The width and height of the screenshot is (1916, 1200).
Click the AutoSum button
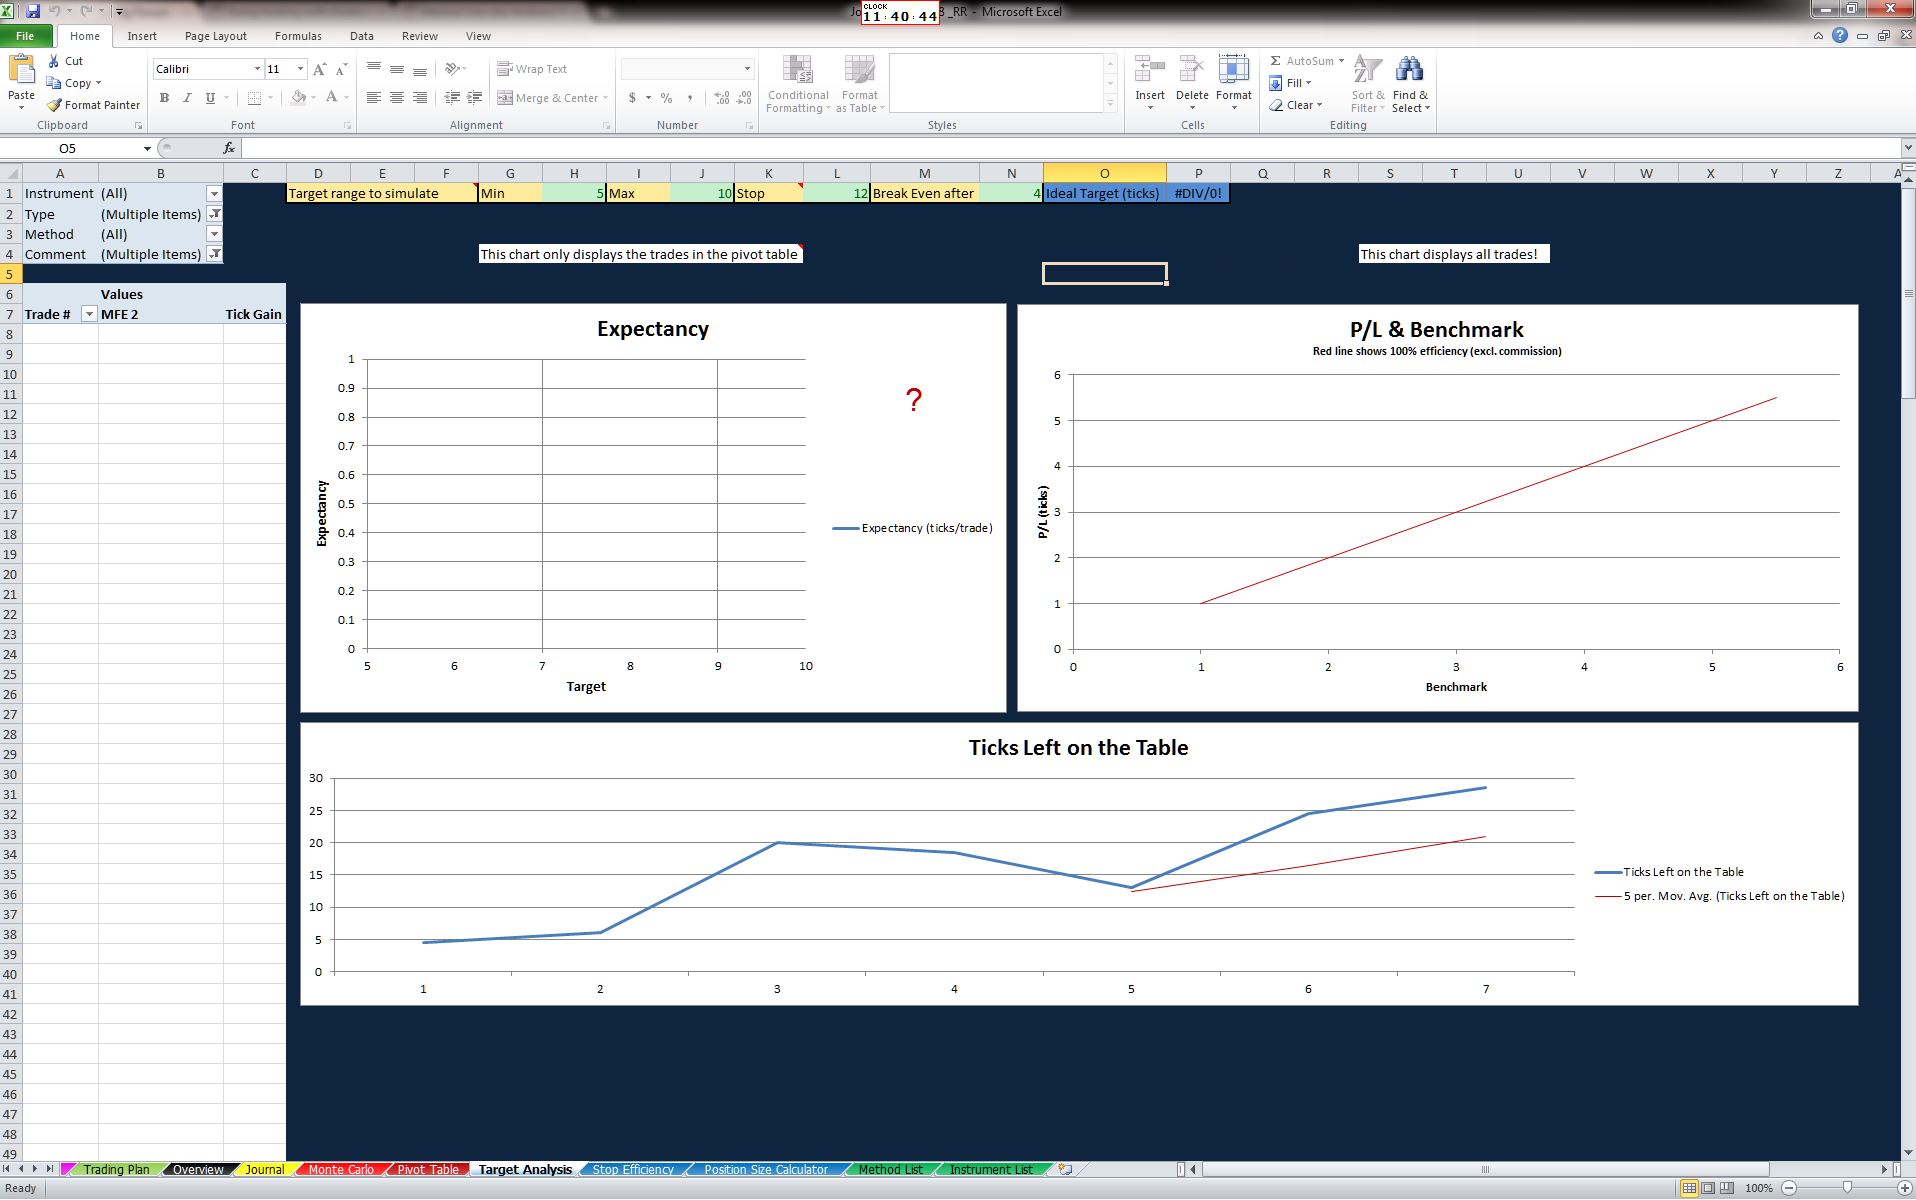1307,61
